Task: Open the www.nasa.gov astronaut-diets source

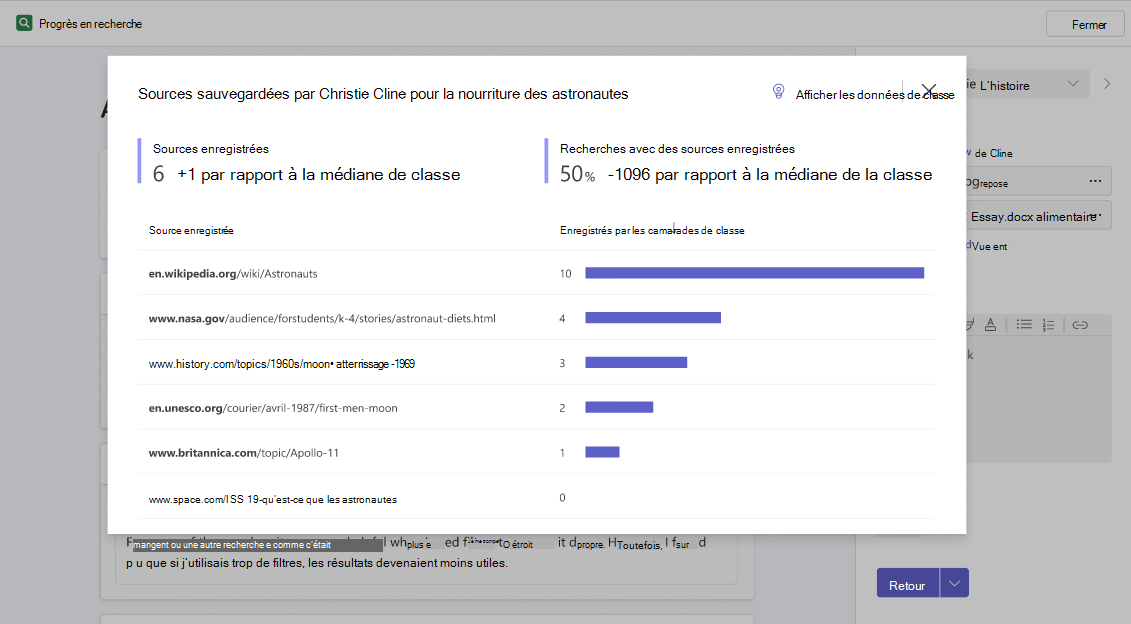Action: click(x=322, y=318)
